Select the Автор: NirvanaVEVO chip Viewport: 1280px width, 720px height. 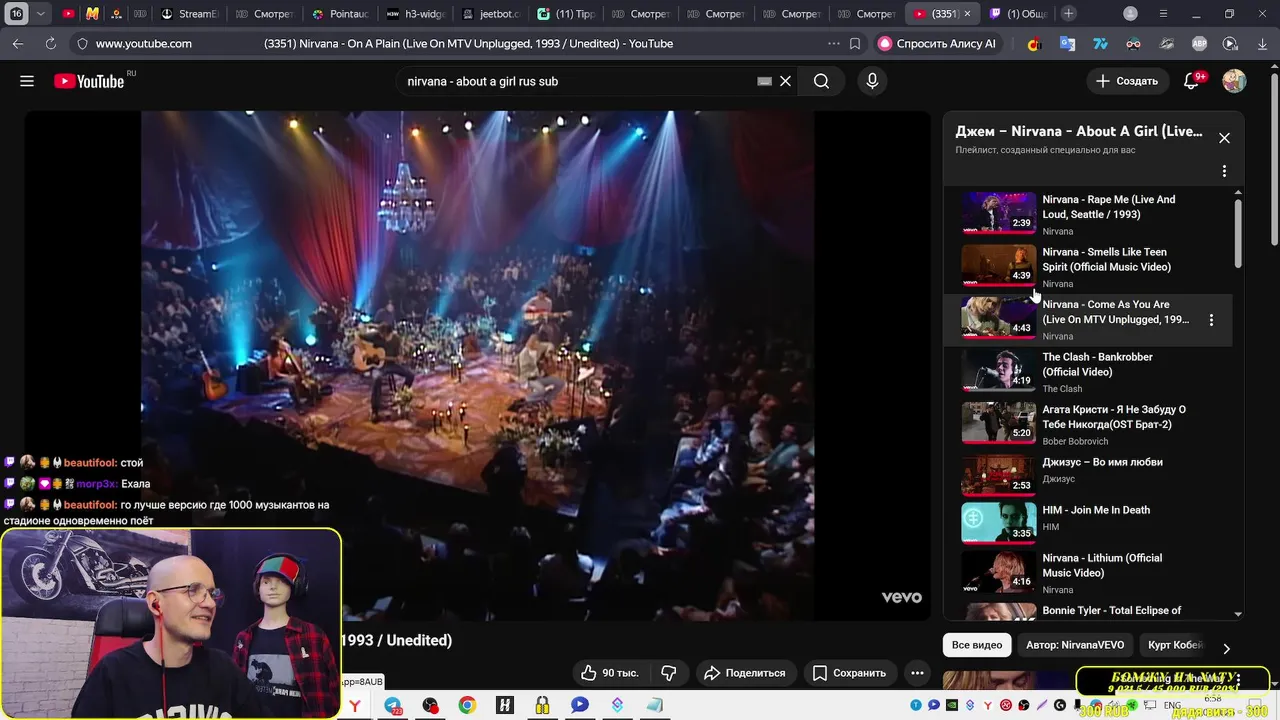point(1075,645)
